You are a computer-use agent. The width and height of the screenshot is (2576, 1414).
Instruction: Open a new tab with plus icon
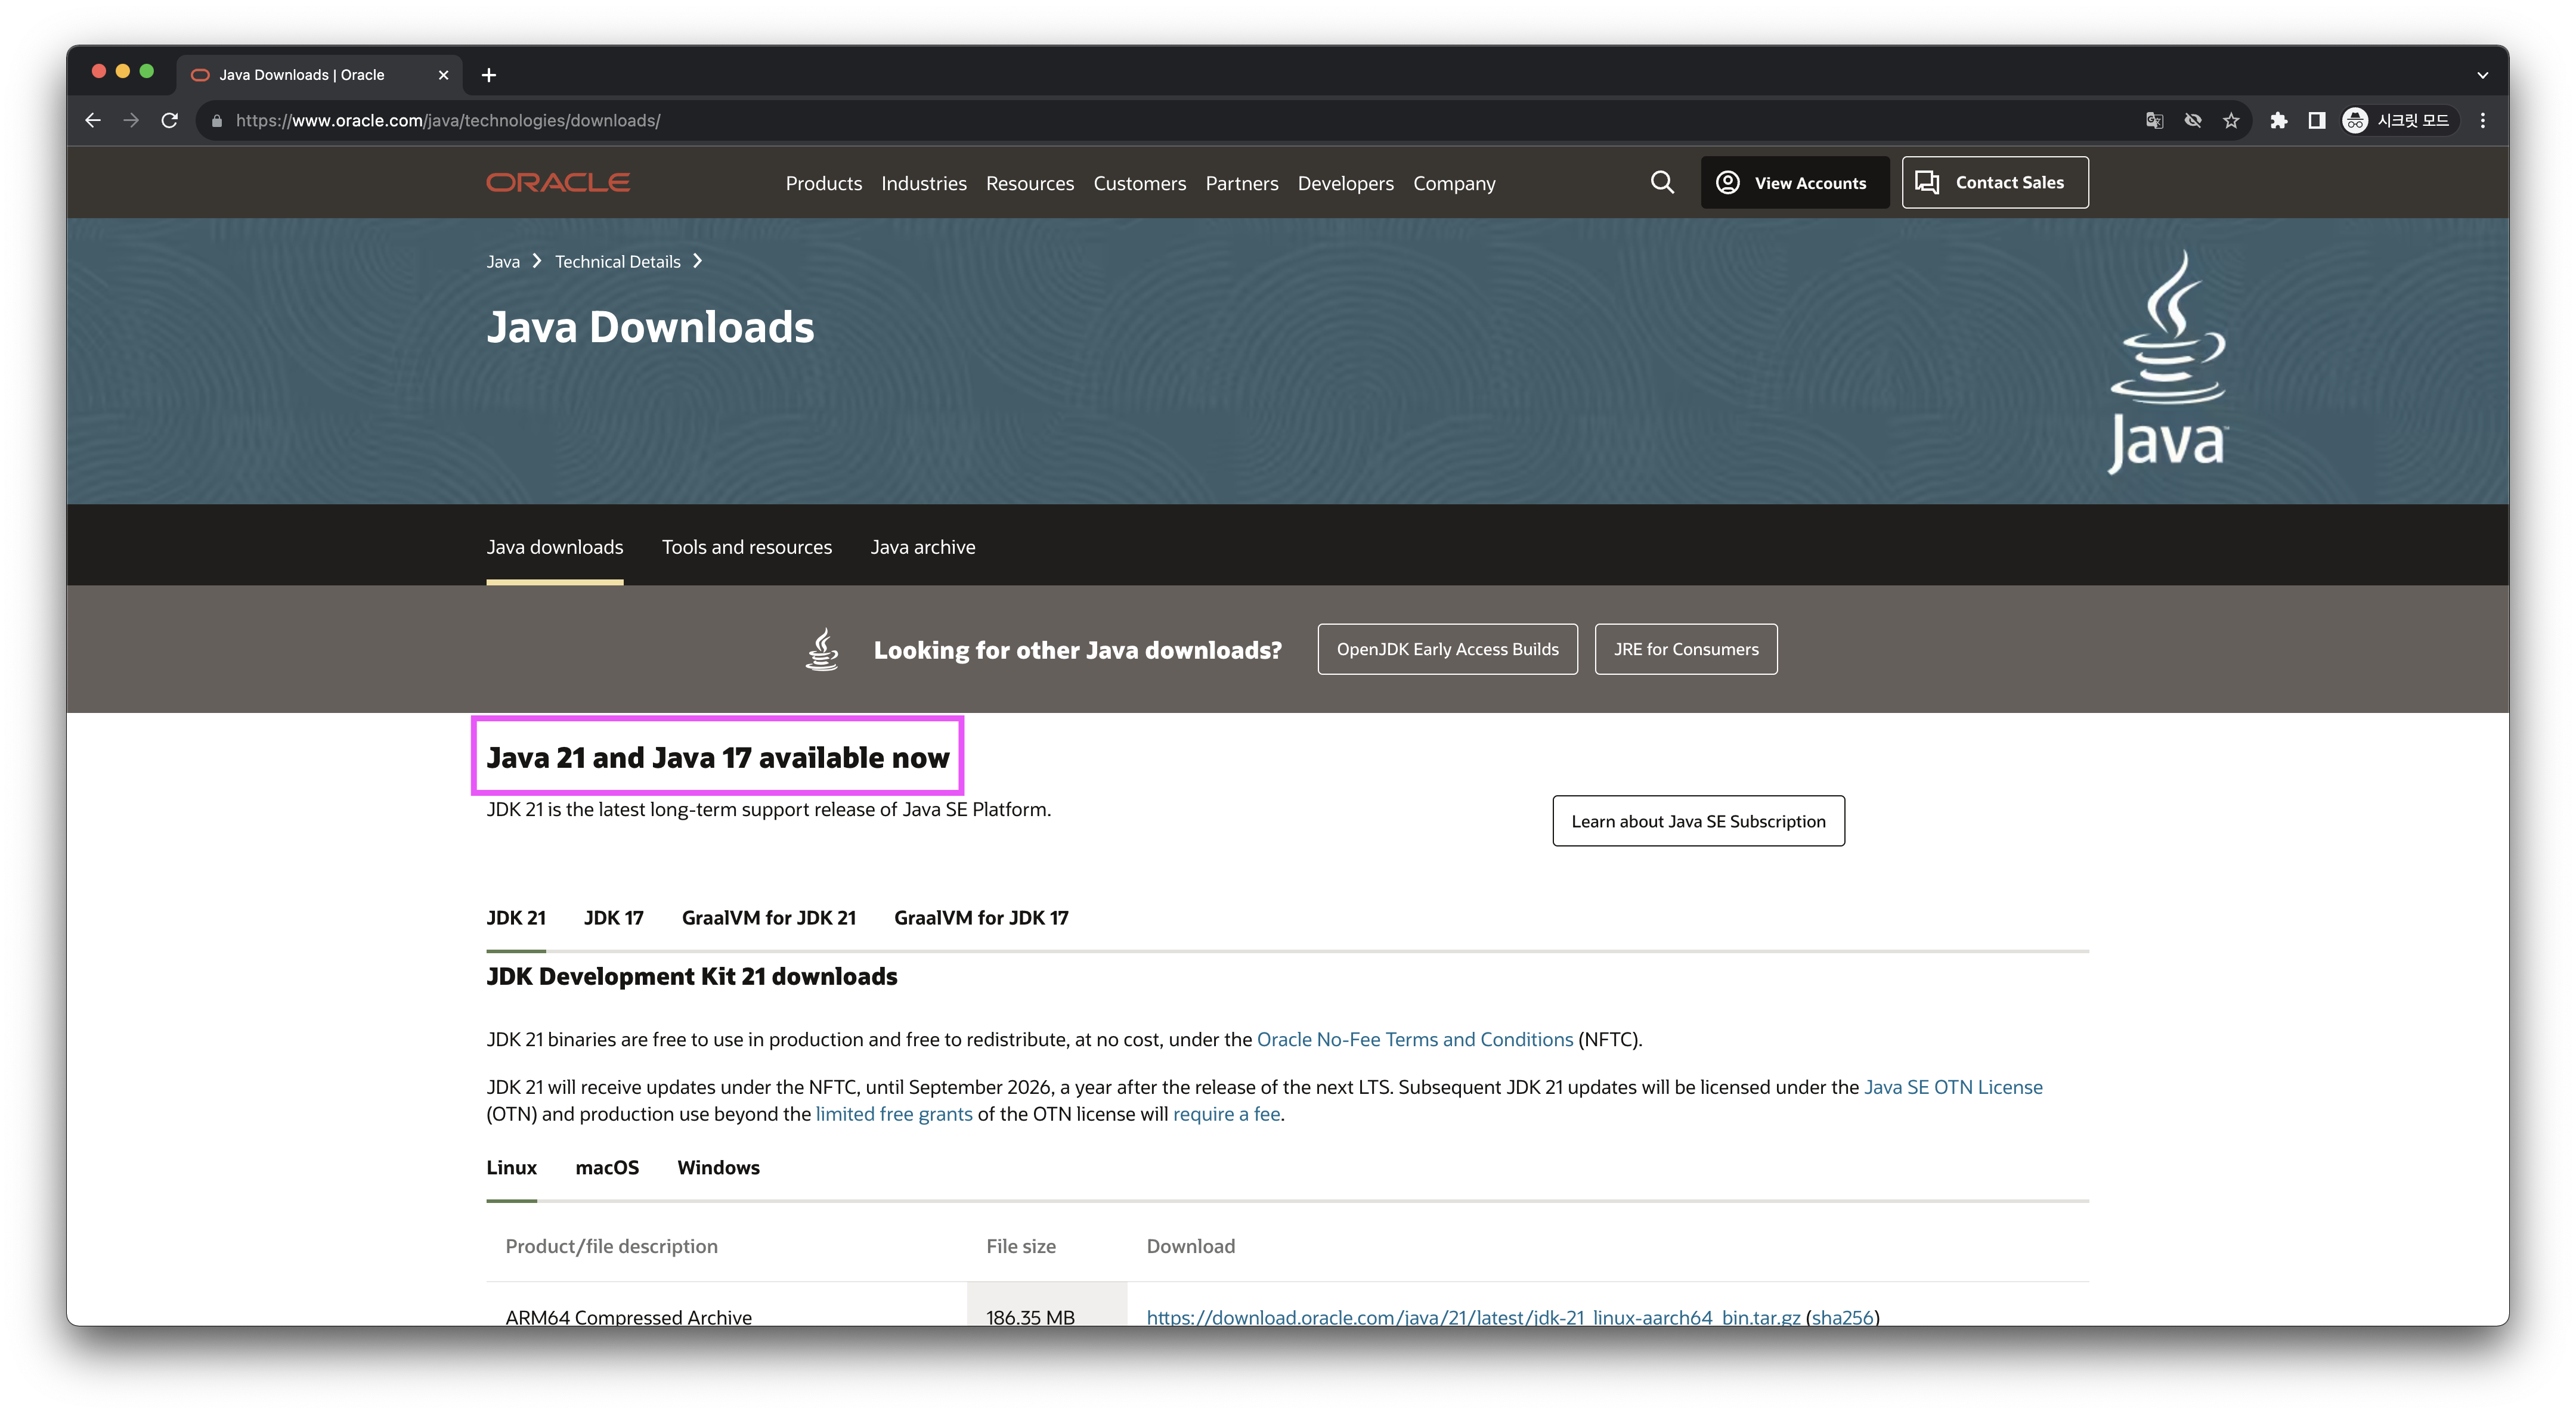(488, 75)
